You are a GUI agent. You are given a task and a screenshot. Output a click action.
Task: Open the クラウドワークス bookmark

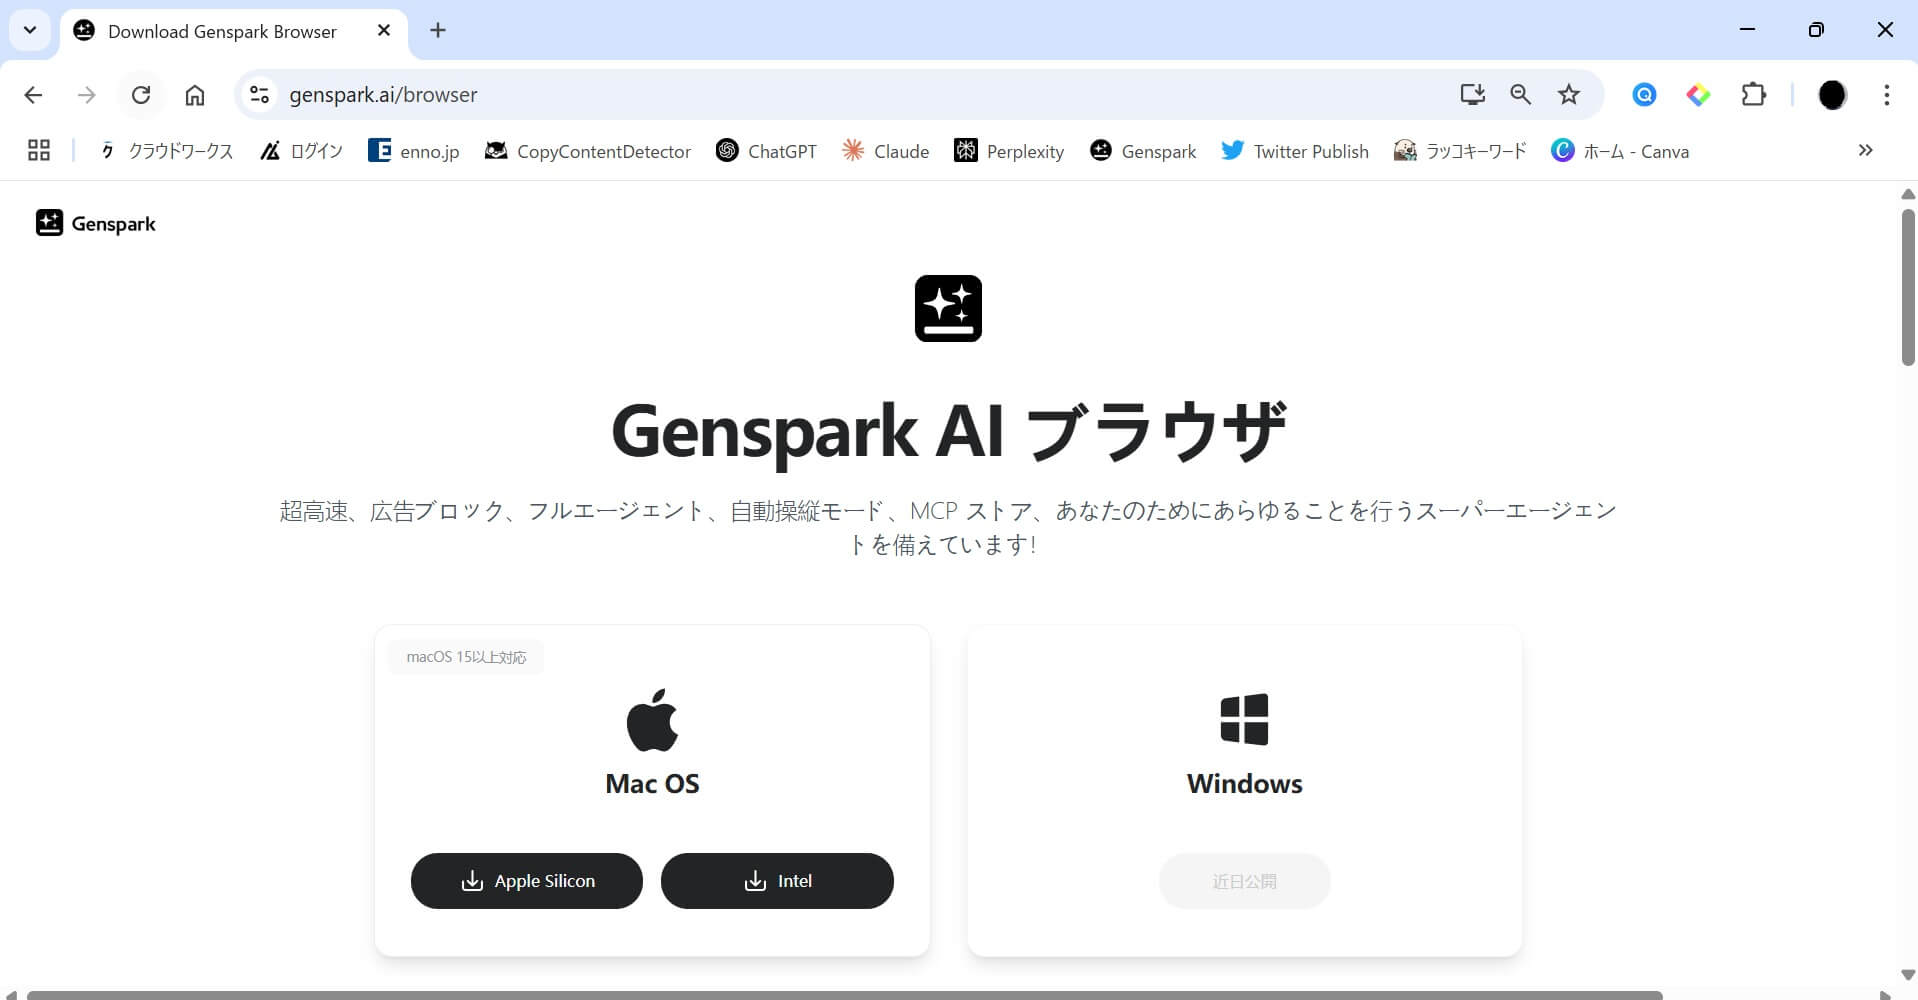[x=166, y=151]
